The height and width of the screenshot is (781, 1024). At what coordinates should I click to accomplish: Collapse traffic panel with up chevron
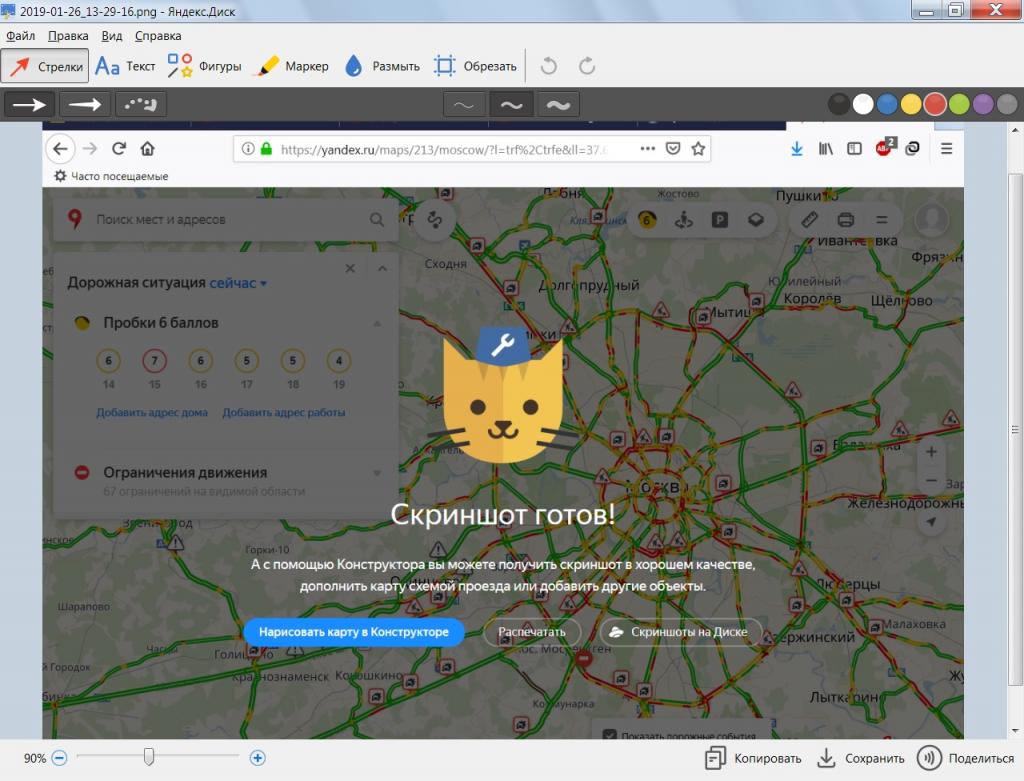pyautogui.click(x=383, y=268)
